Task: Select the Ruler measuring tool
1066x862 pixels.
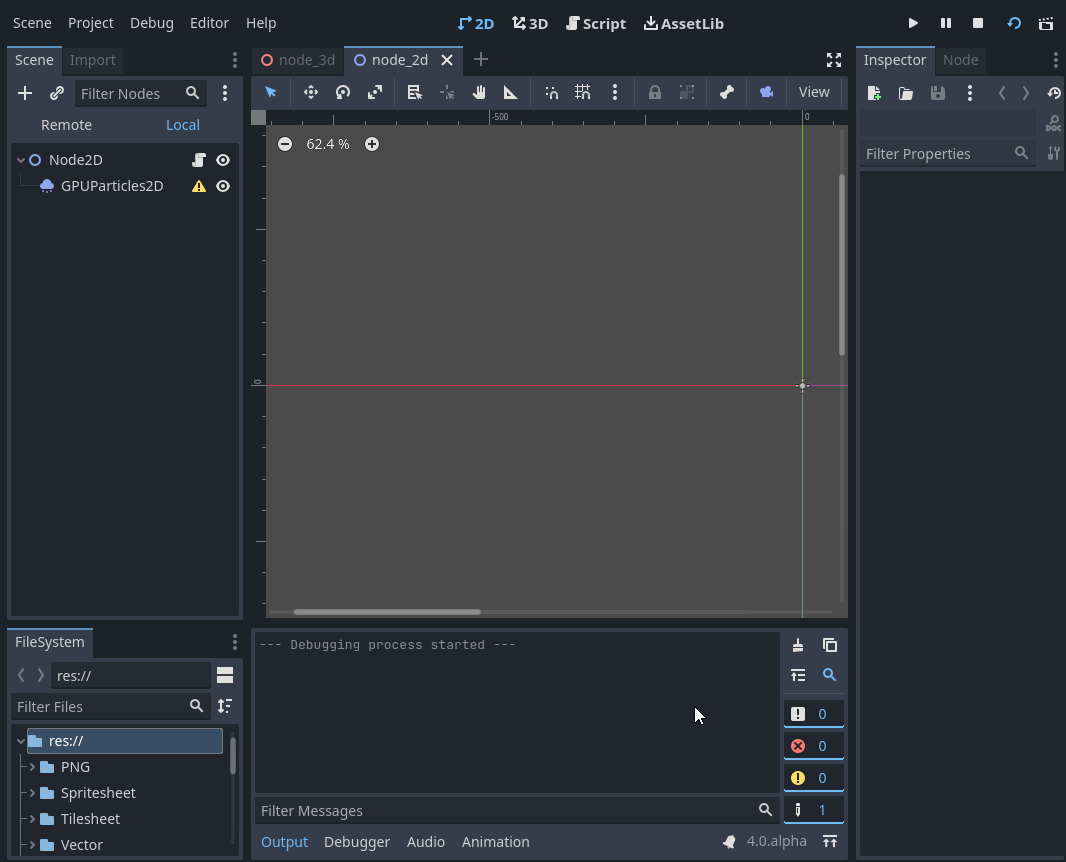Action: pyautogui.click(x=510, y=92)
